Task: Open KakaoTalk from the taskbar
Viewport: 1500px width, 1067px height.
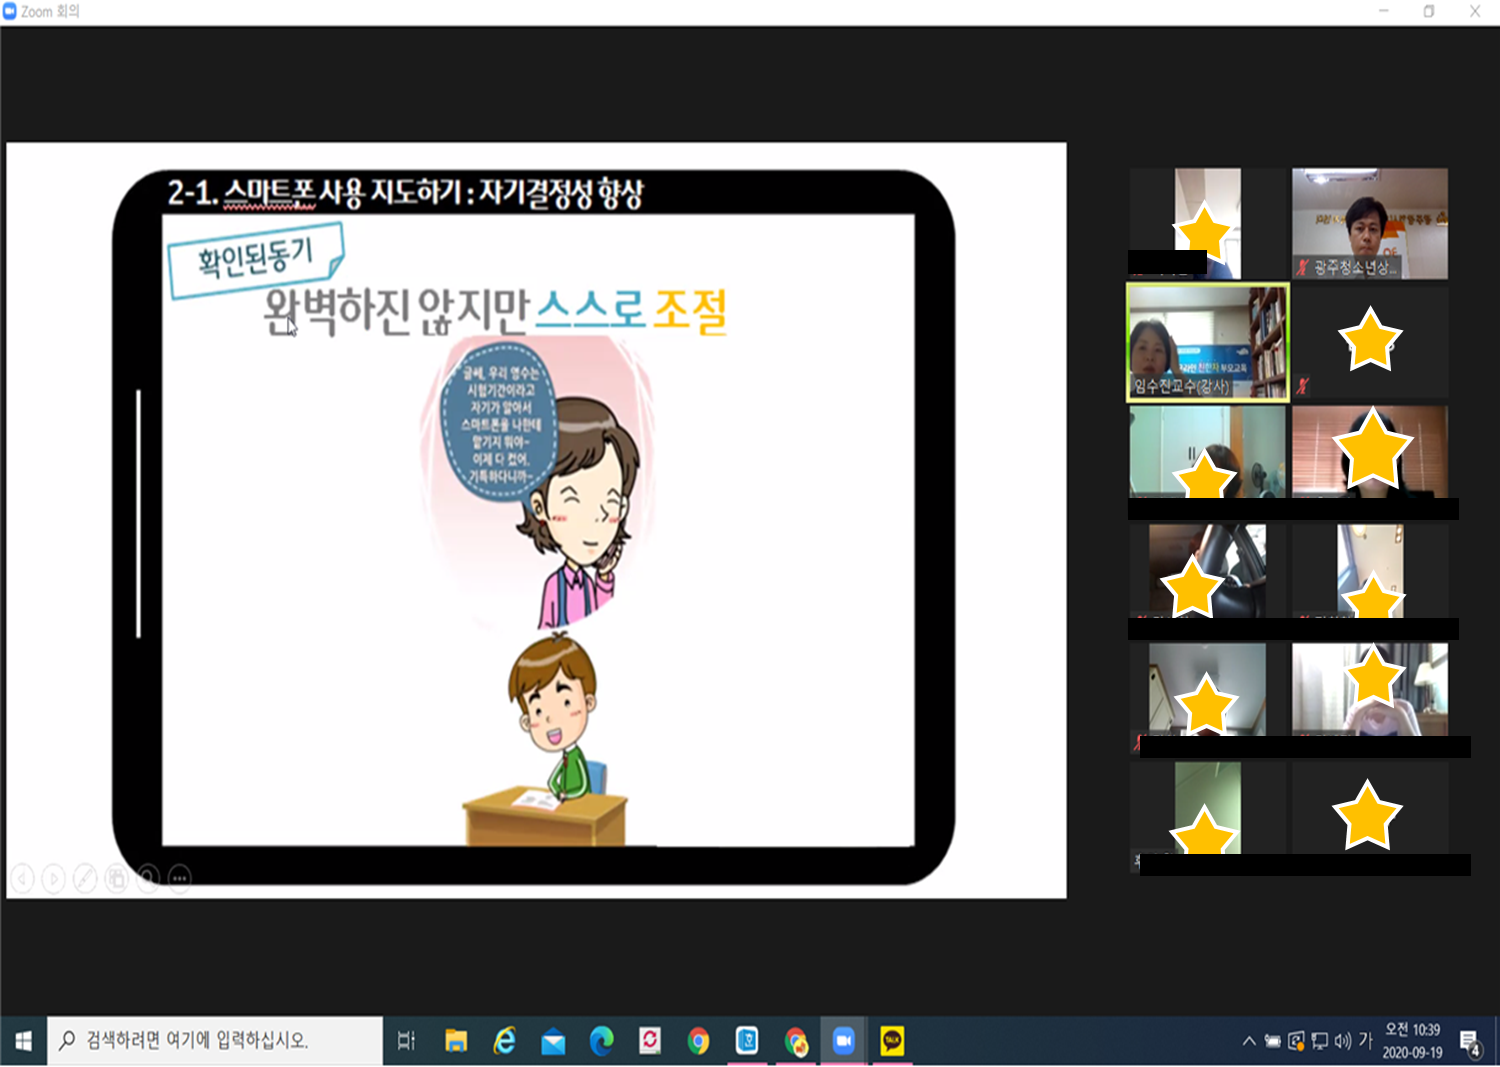Action: point(891,1041)
